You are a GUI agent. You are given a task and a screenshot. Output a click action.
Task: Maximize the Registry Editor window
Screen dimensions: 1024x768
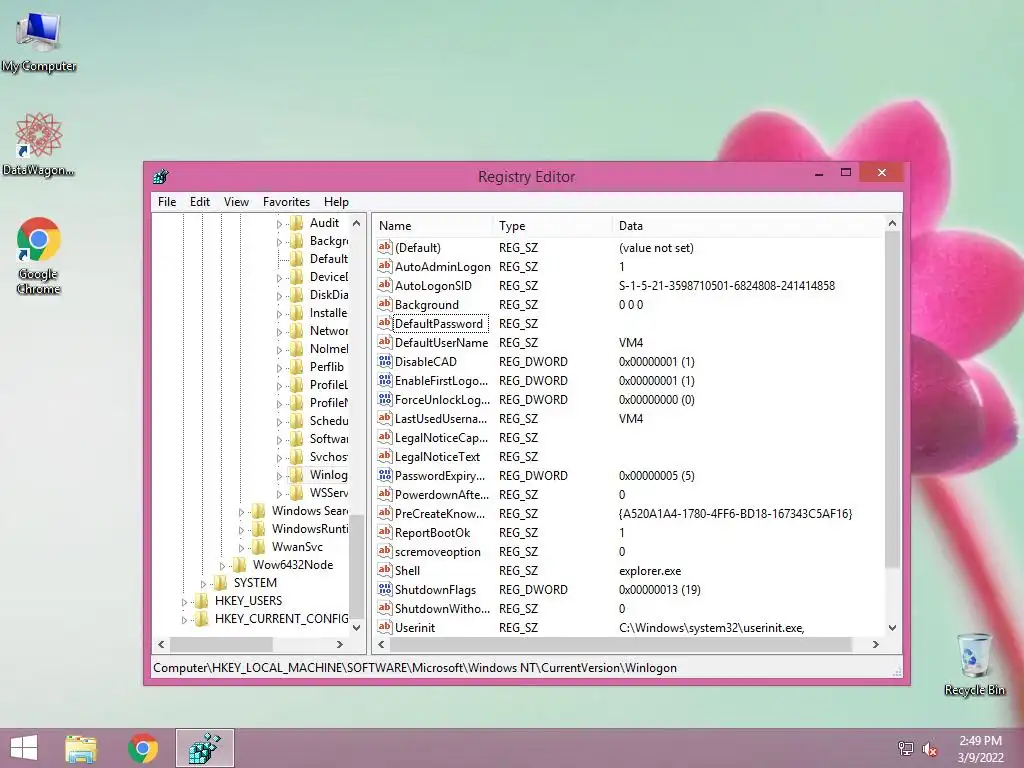pyautogui.click(x=846, y=172)
